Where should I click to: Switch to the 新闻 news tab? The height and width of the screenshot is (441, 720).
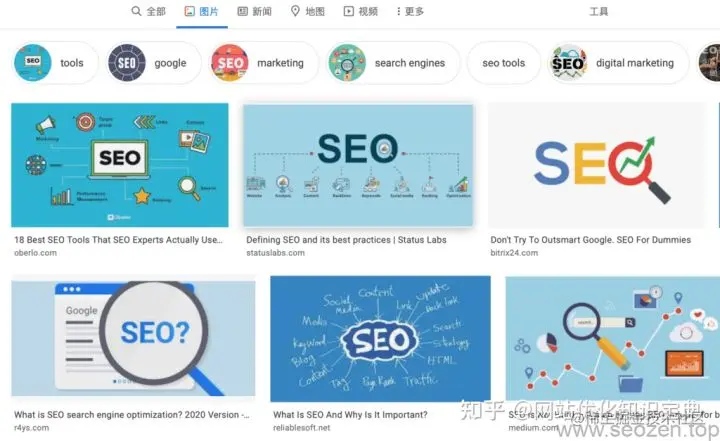pos(254,11)
